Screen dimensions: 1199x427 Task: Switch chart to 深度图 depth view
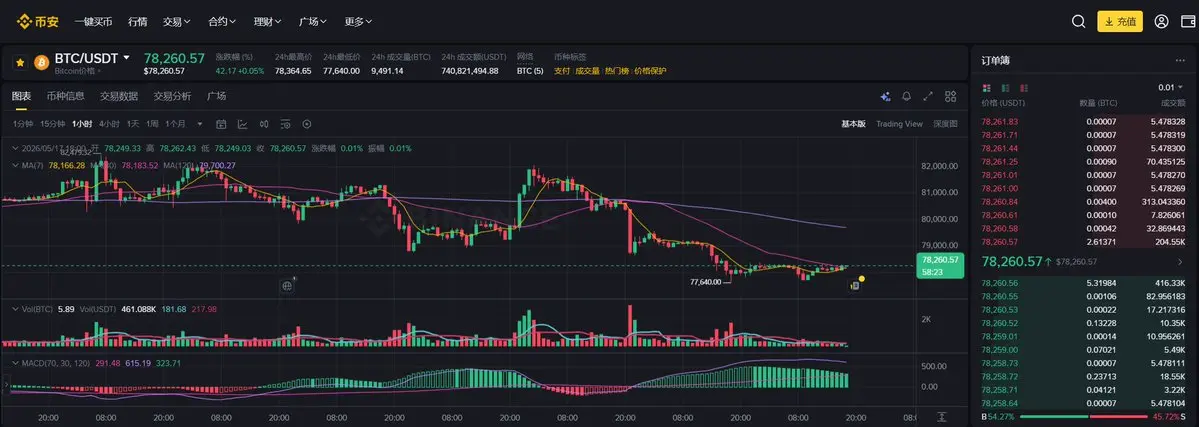945,124
